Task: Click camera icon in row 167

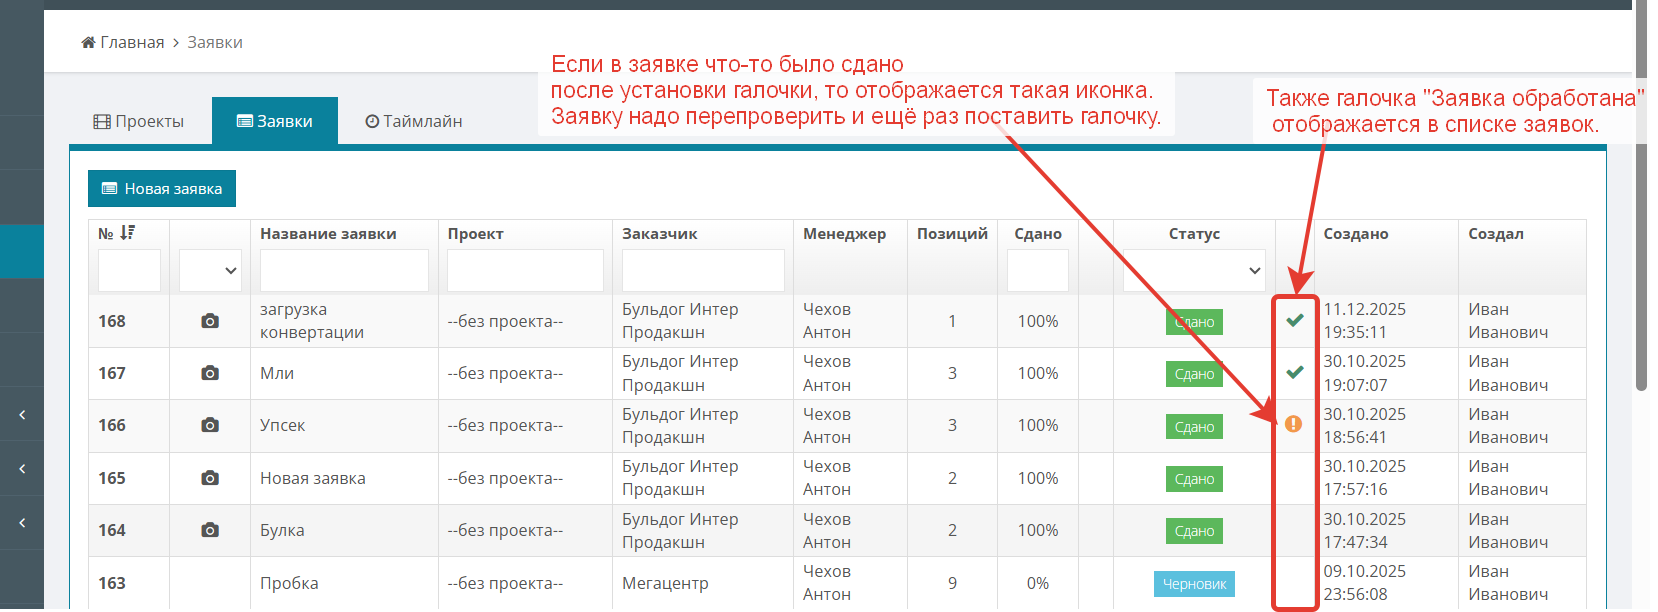Action: [210, 373]
